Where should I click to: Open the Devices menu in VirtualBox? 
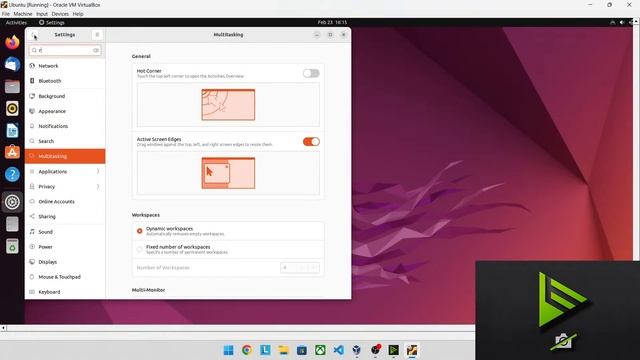pos(60,14)
